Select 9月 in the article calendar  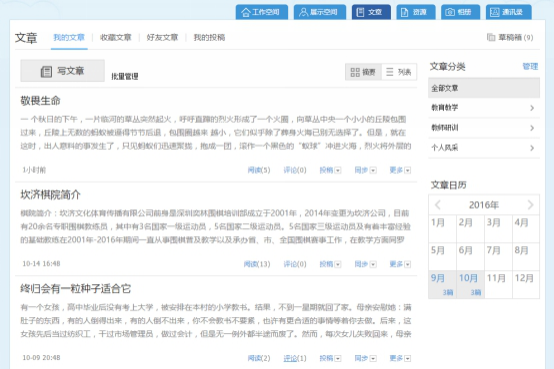(442, 285)
